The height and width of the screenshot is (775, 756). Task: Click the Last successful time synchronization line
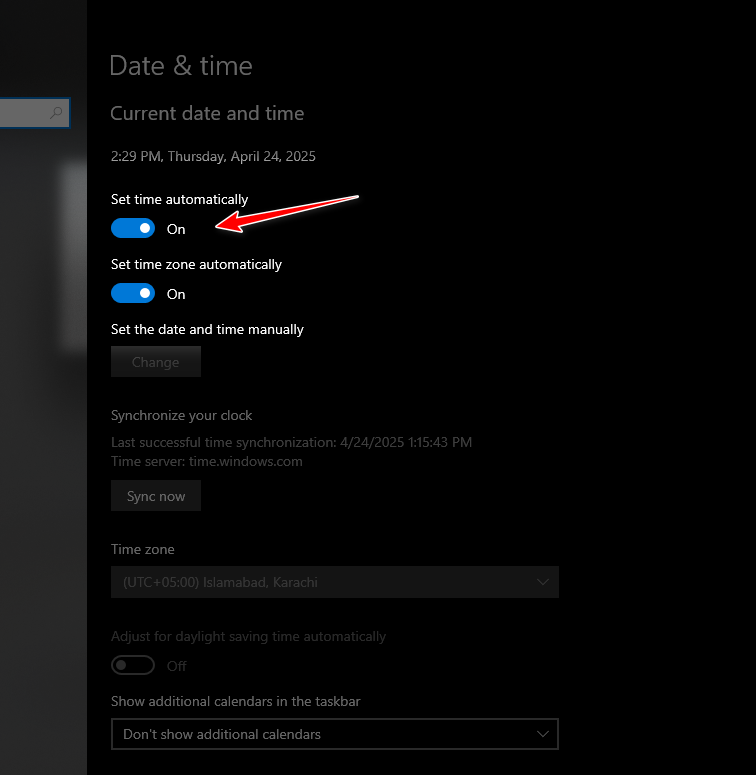click(x=291, y=442)
